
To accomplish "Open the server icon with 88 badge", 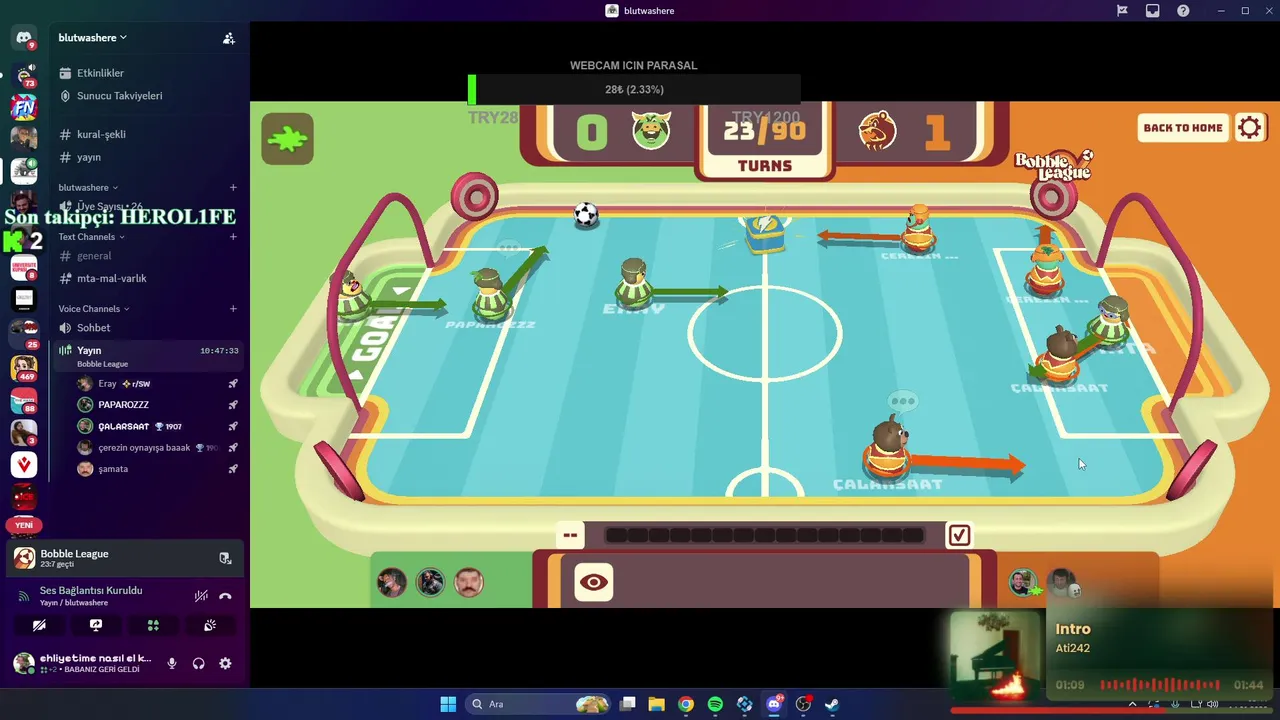I will click(24, 400).
